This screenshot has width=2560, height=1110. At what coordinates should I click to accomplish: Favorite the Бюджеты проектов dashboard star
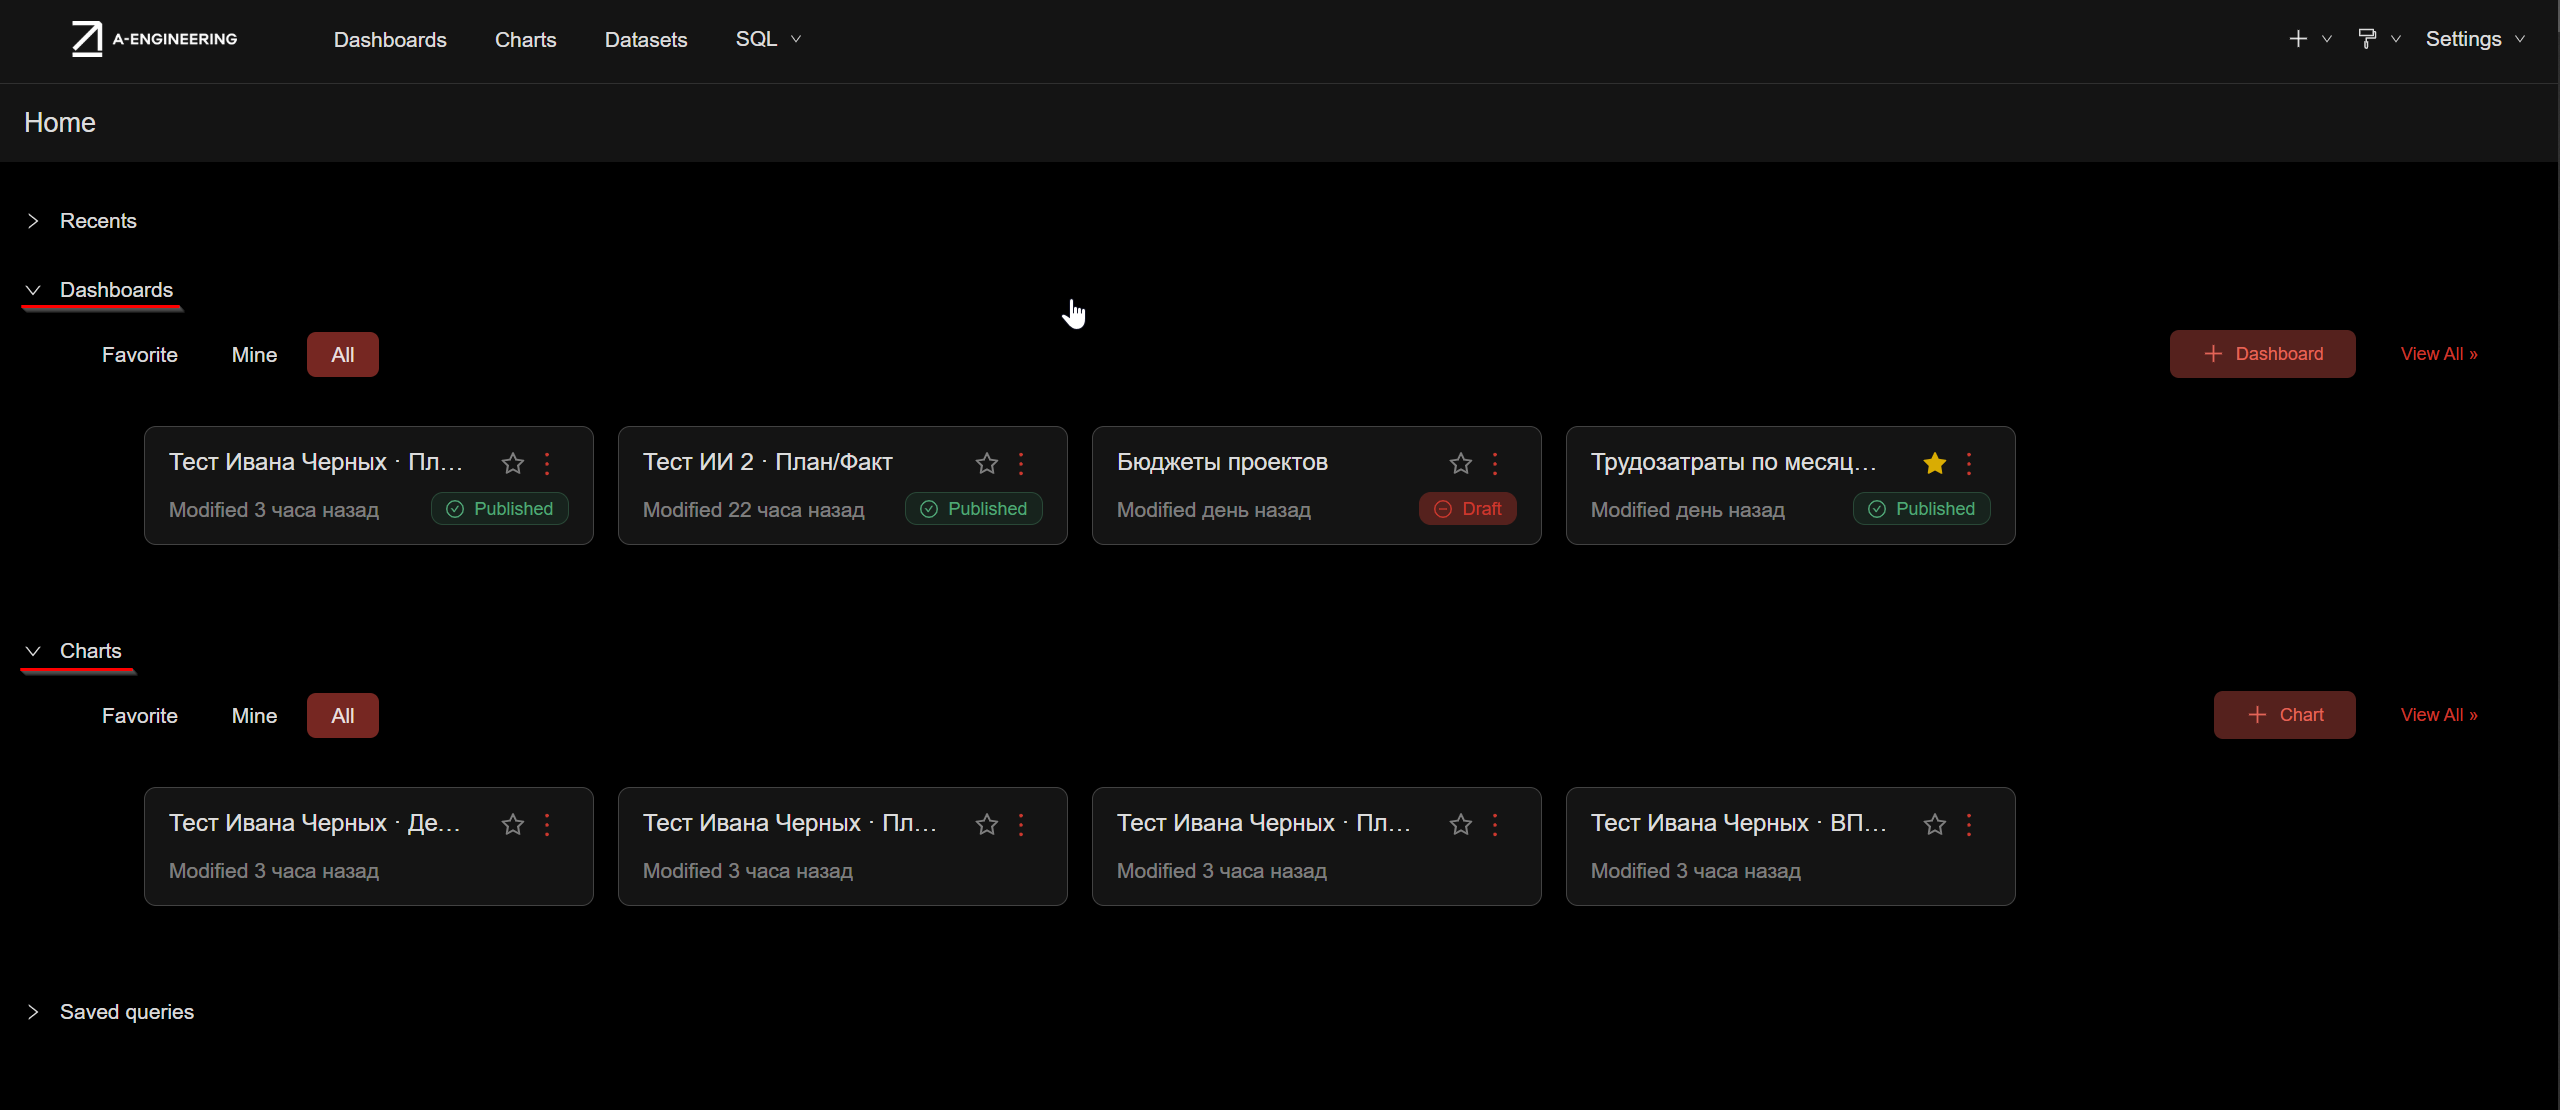coord(1461,463)
